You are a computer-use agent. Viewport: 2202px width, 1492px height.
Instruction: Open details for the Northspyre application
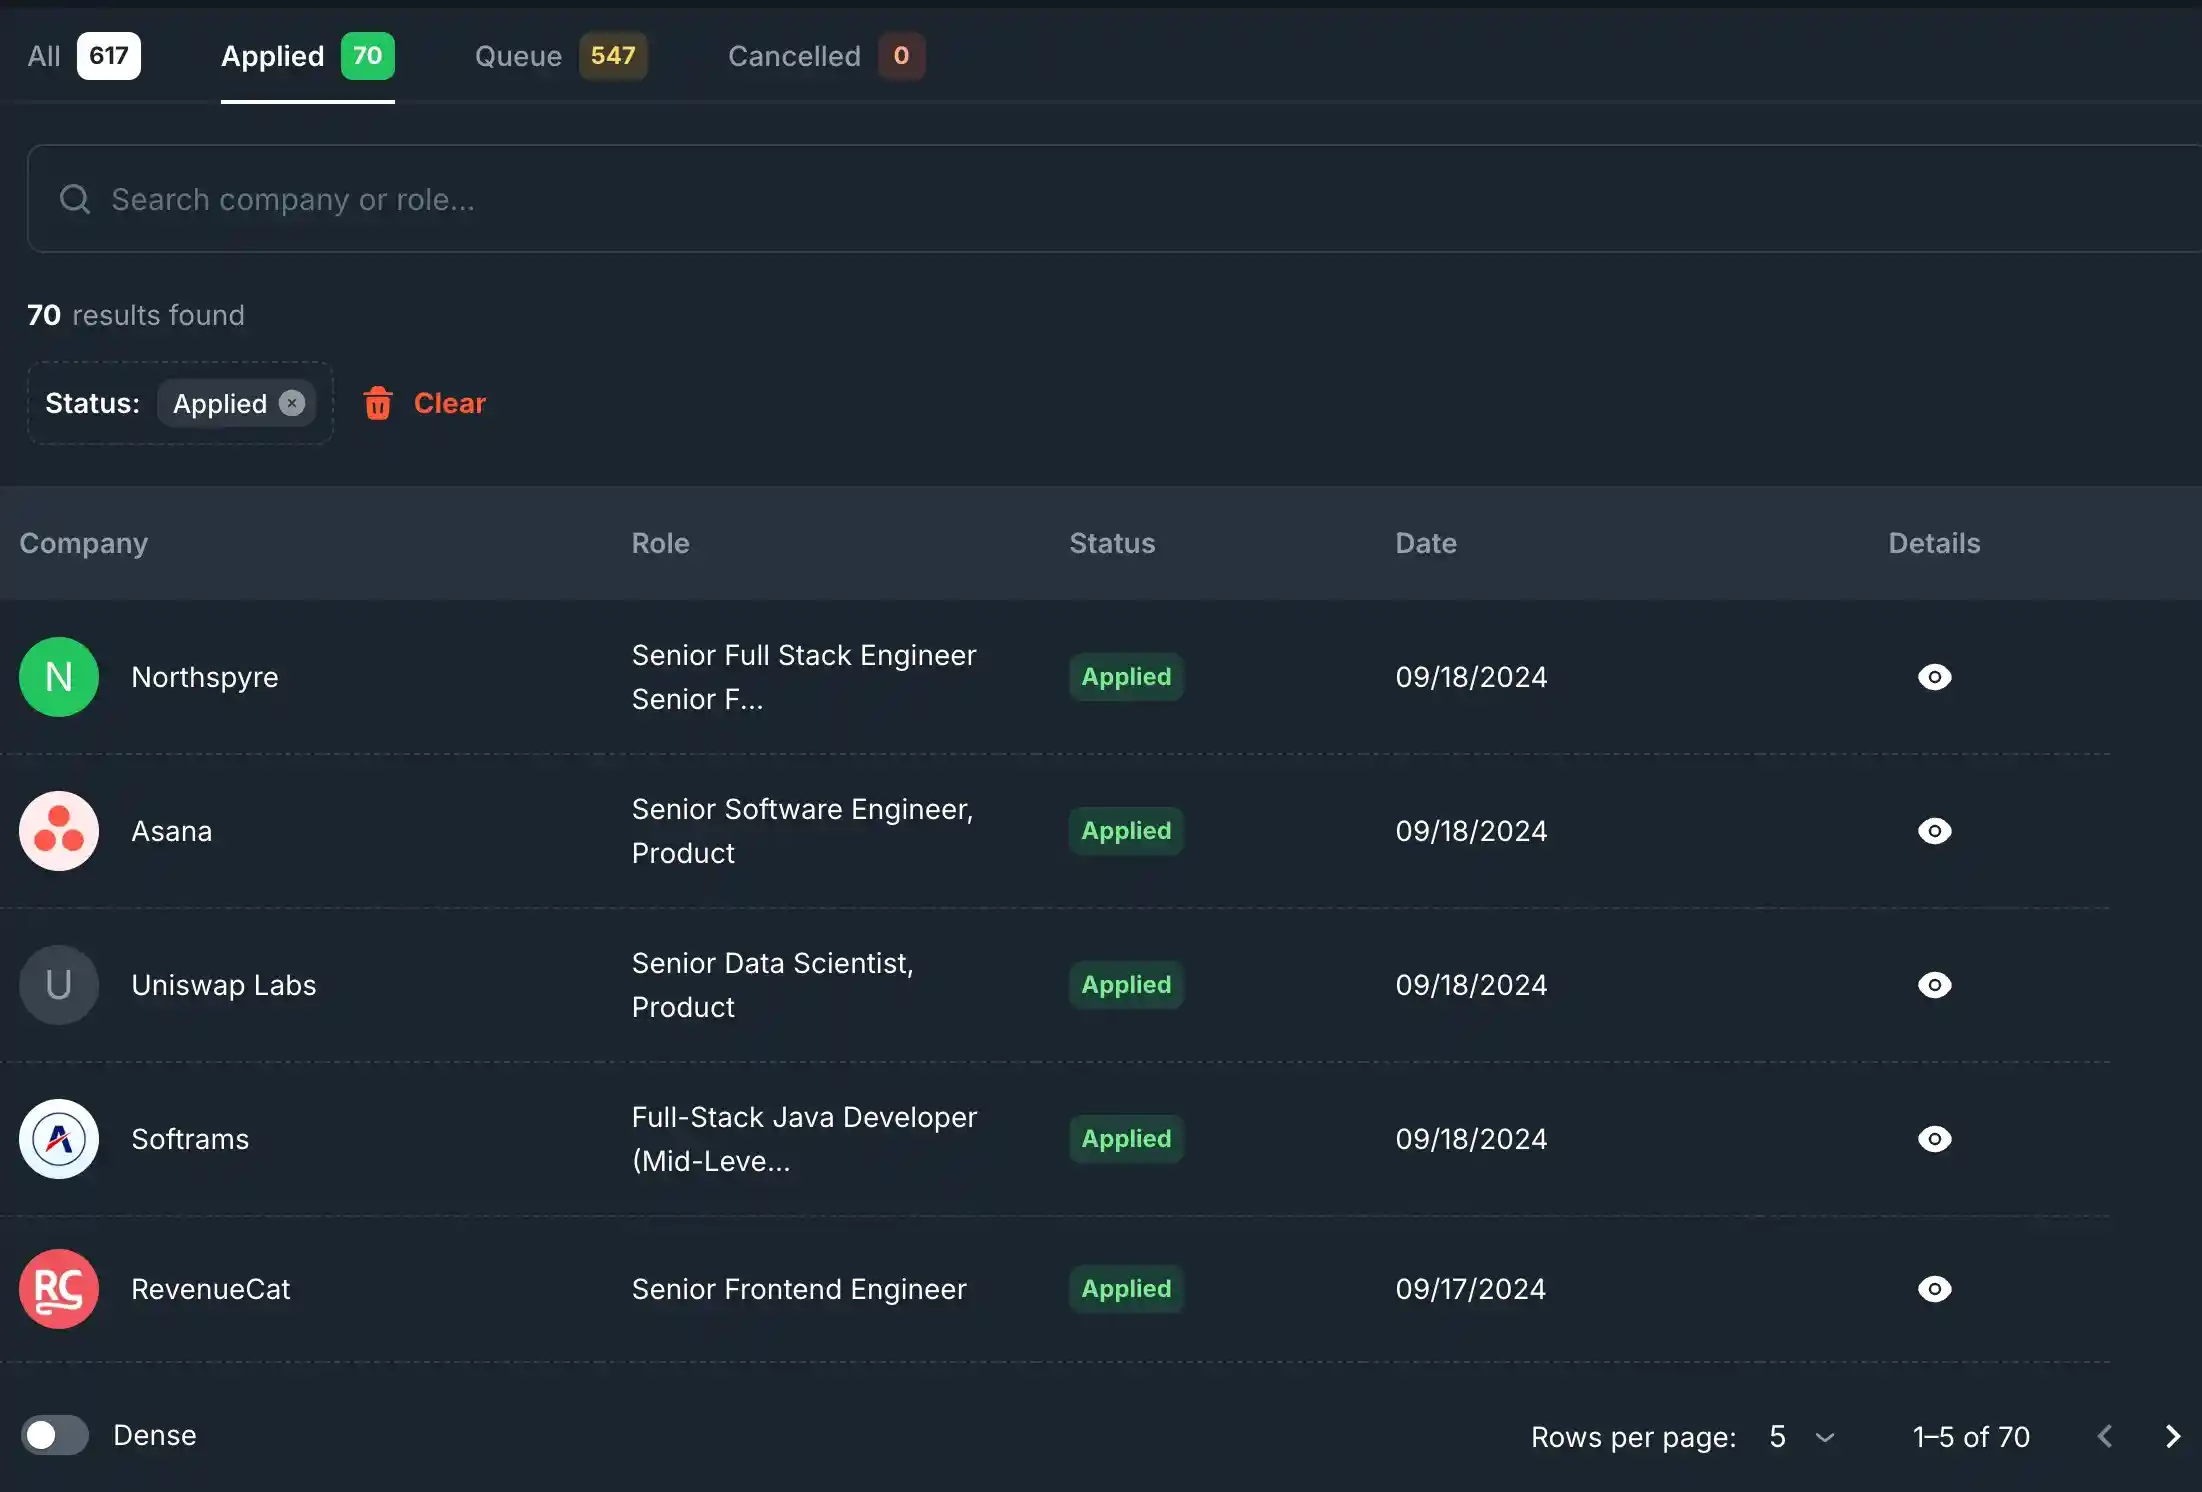click(x=1933, y=677)
